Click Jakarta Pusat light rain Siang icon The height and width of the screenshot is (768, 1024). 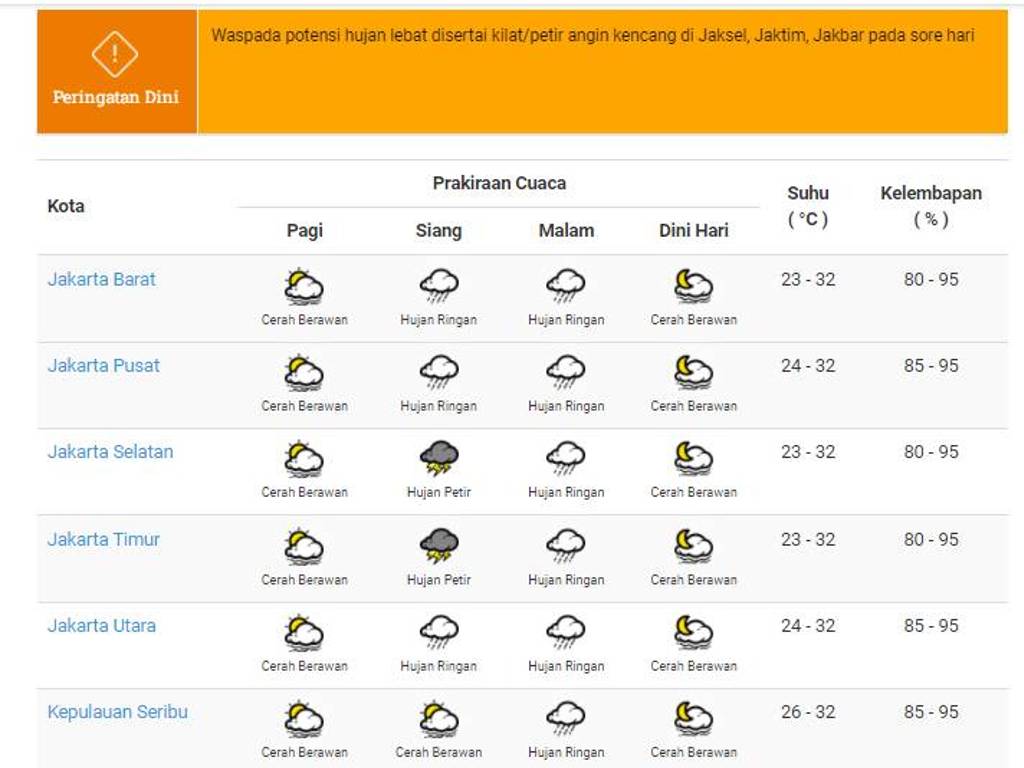(x=438, y=373)
